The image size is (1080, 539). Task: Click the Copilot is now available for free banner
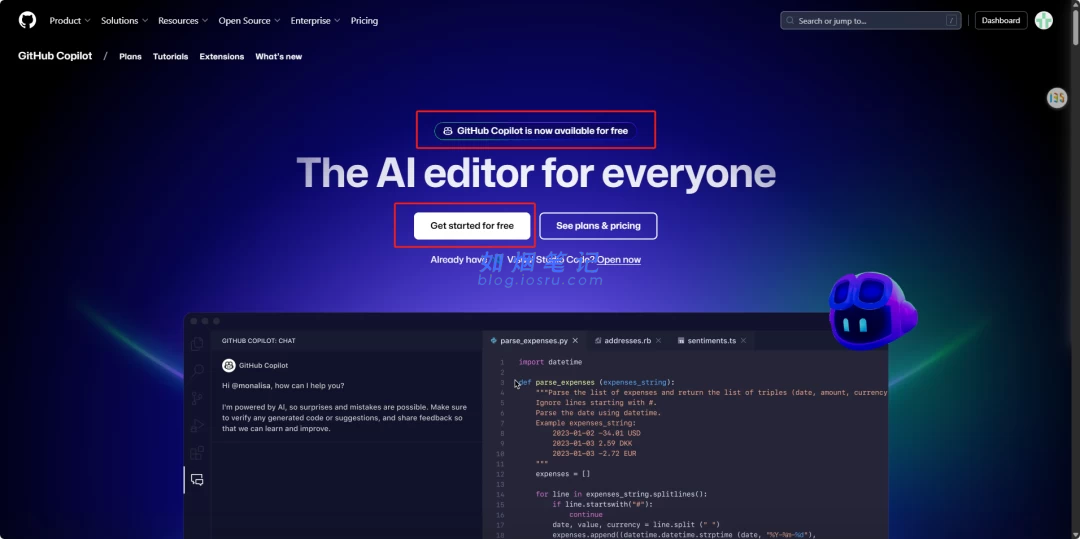pos(535,131)
